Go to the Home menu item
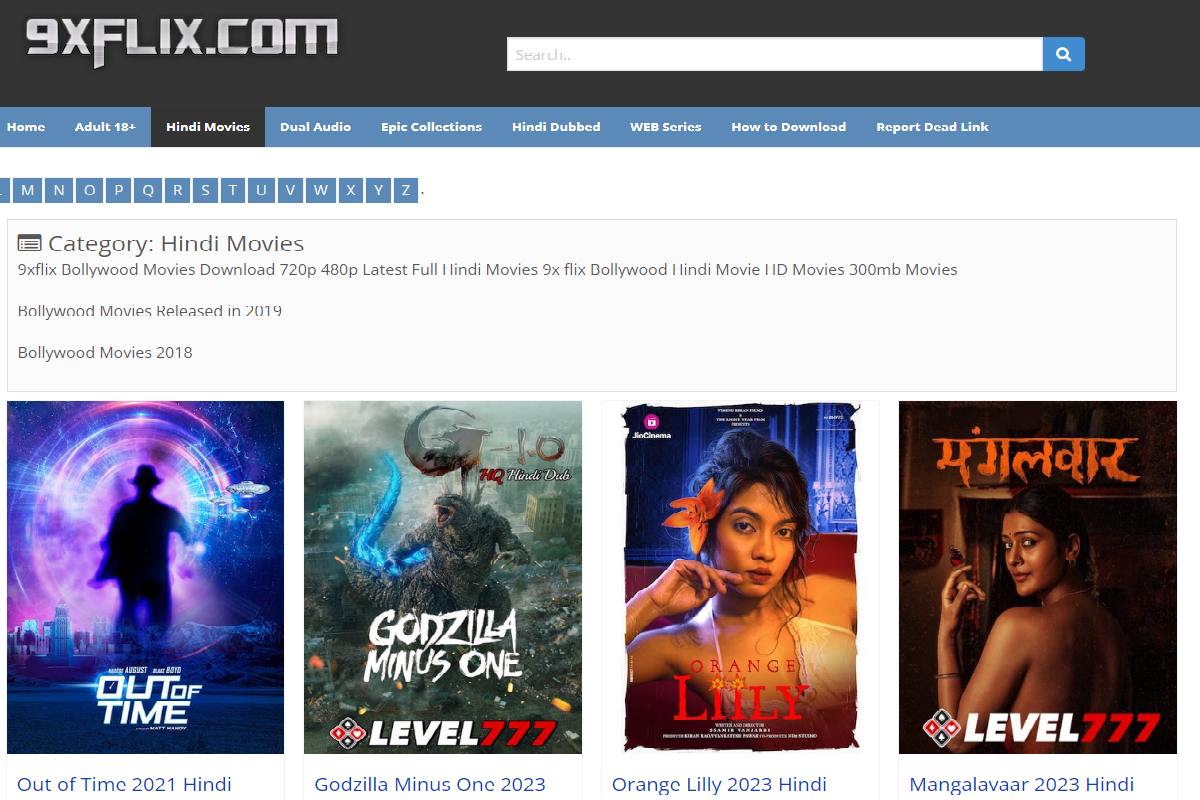The width and height of the screenshot is (1200, 800). tap(26, 127)
